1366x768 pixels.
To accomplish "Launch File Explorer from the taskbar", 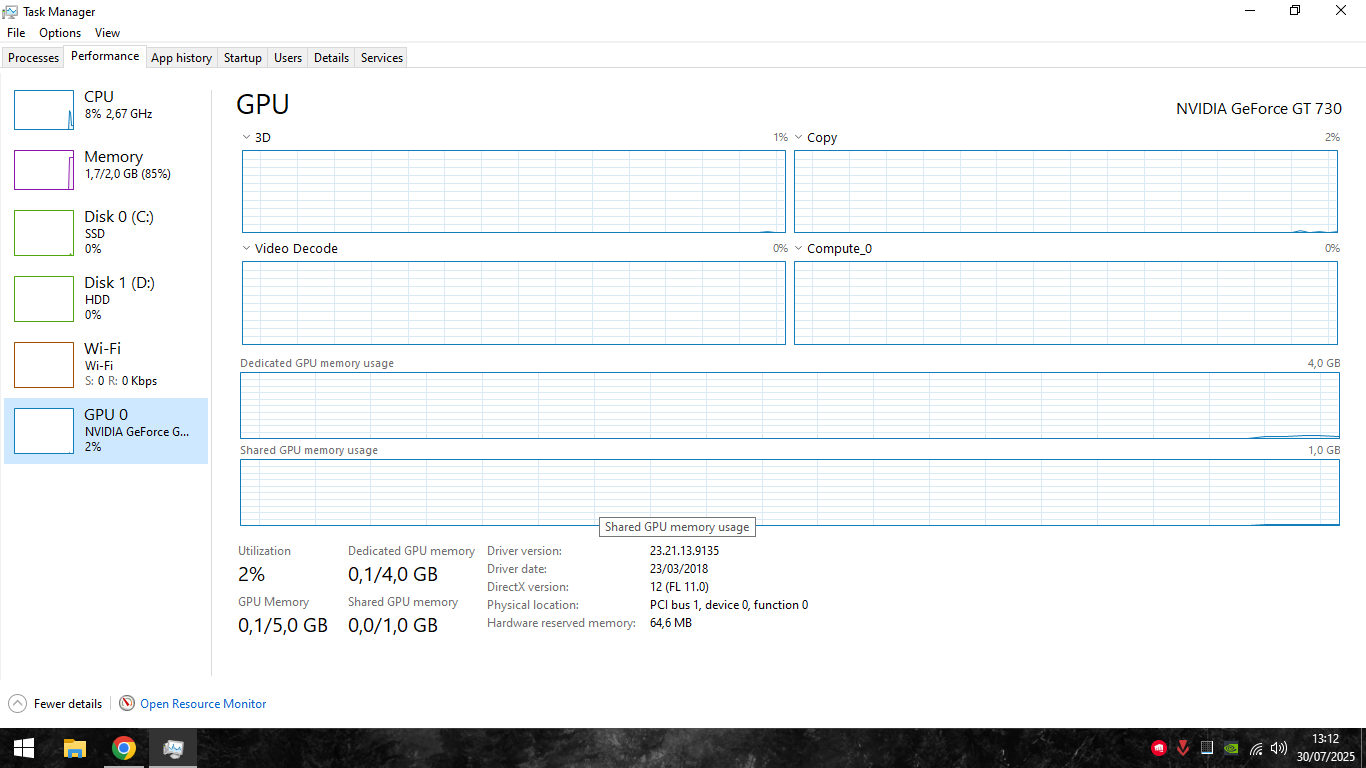I will (75, 748).
